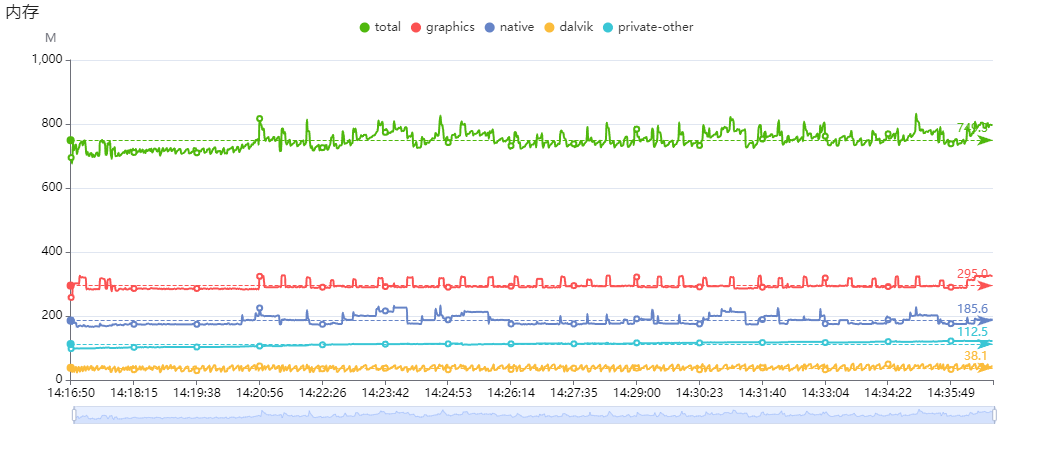The height and width of the screenshot is (450, 1053).
Task: Click the green total legend icon
Action: click(x=364, y=27)
